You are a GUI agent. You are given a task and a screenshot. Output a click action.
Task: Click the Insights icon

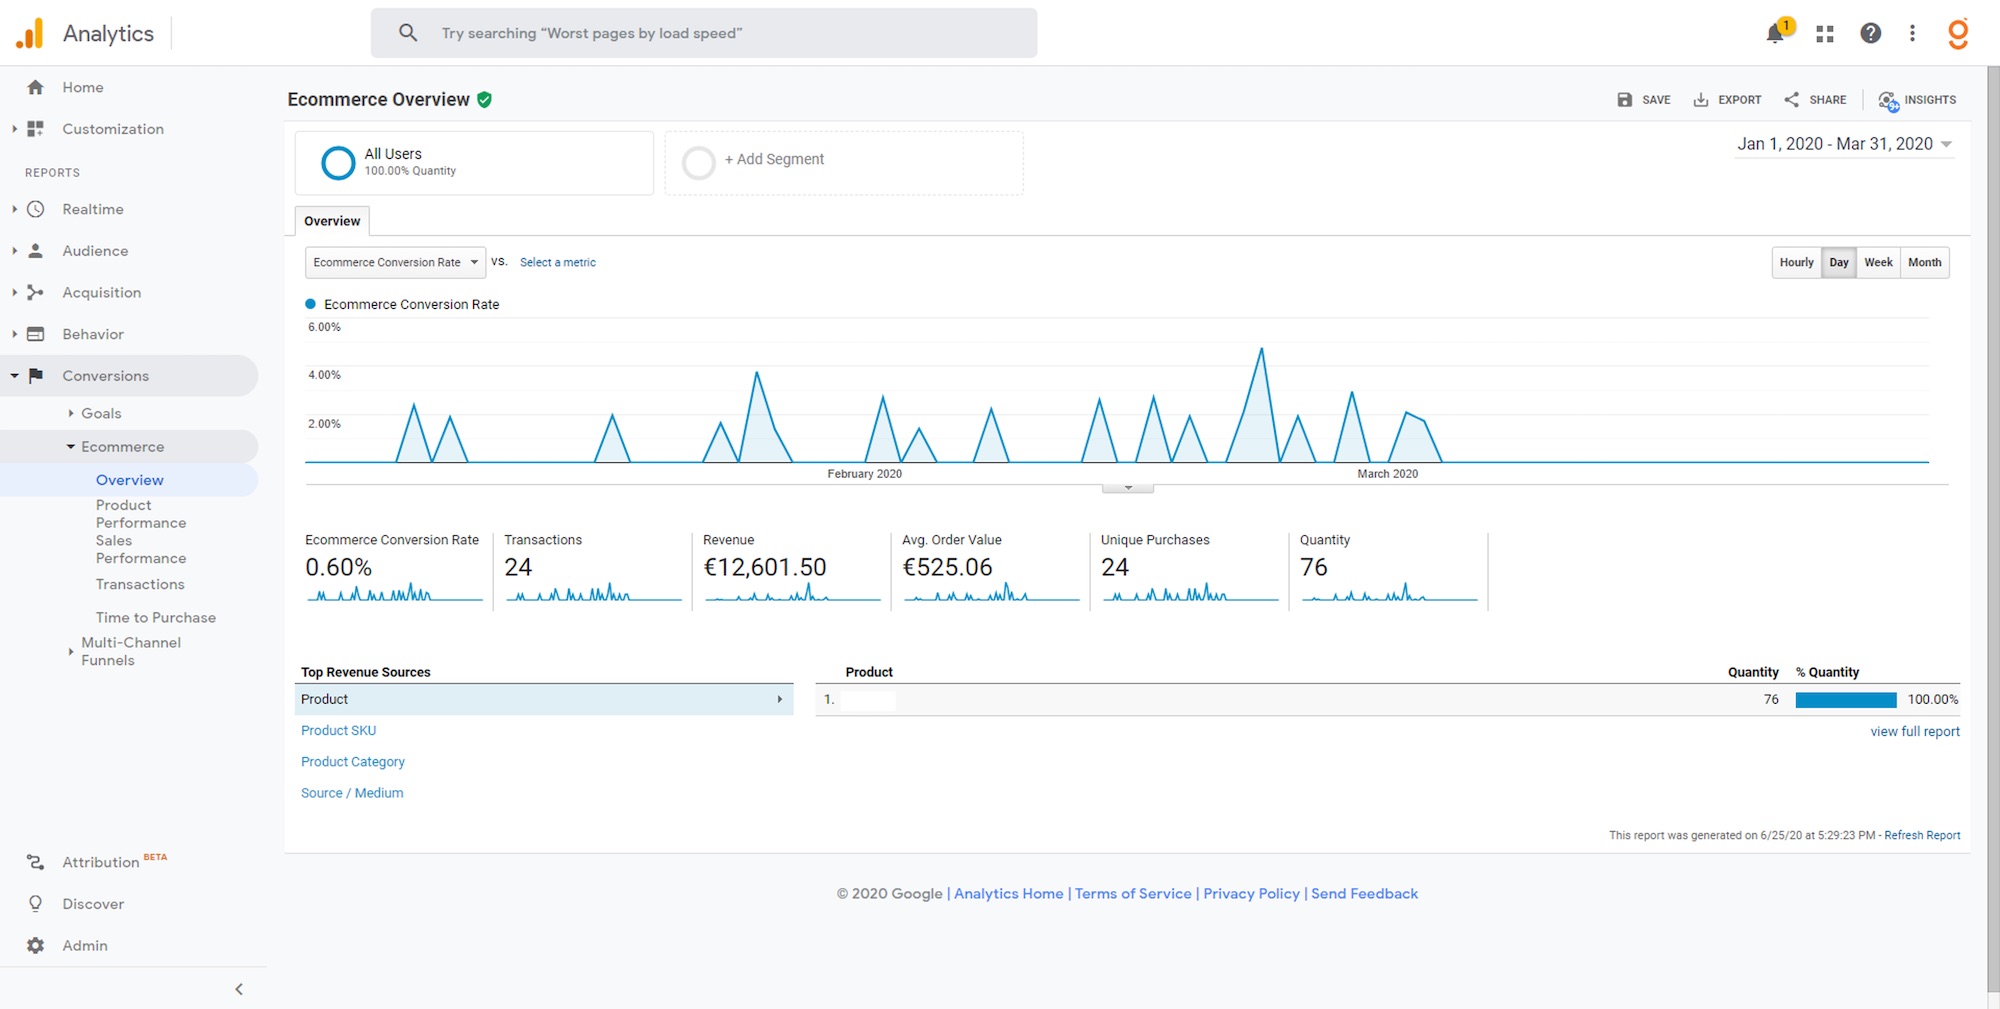pos(1888,101)
